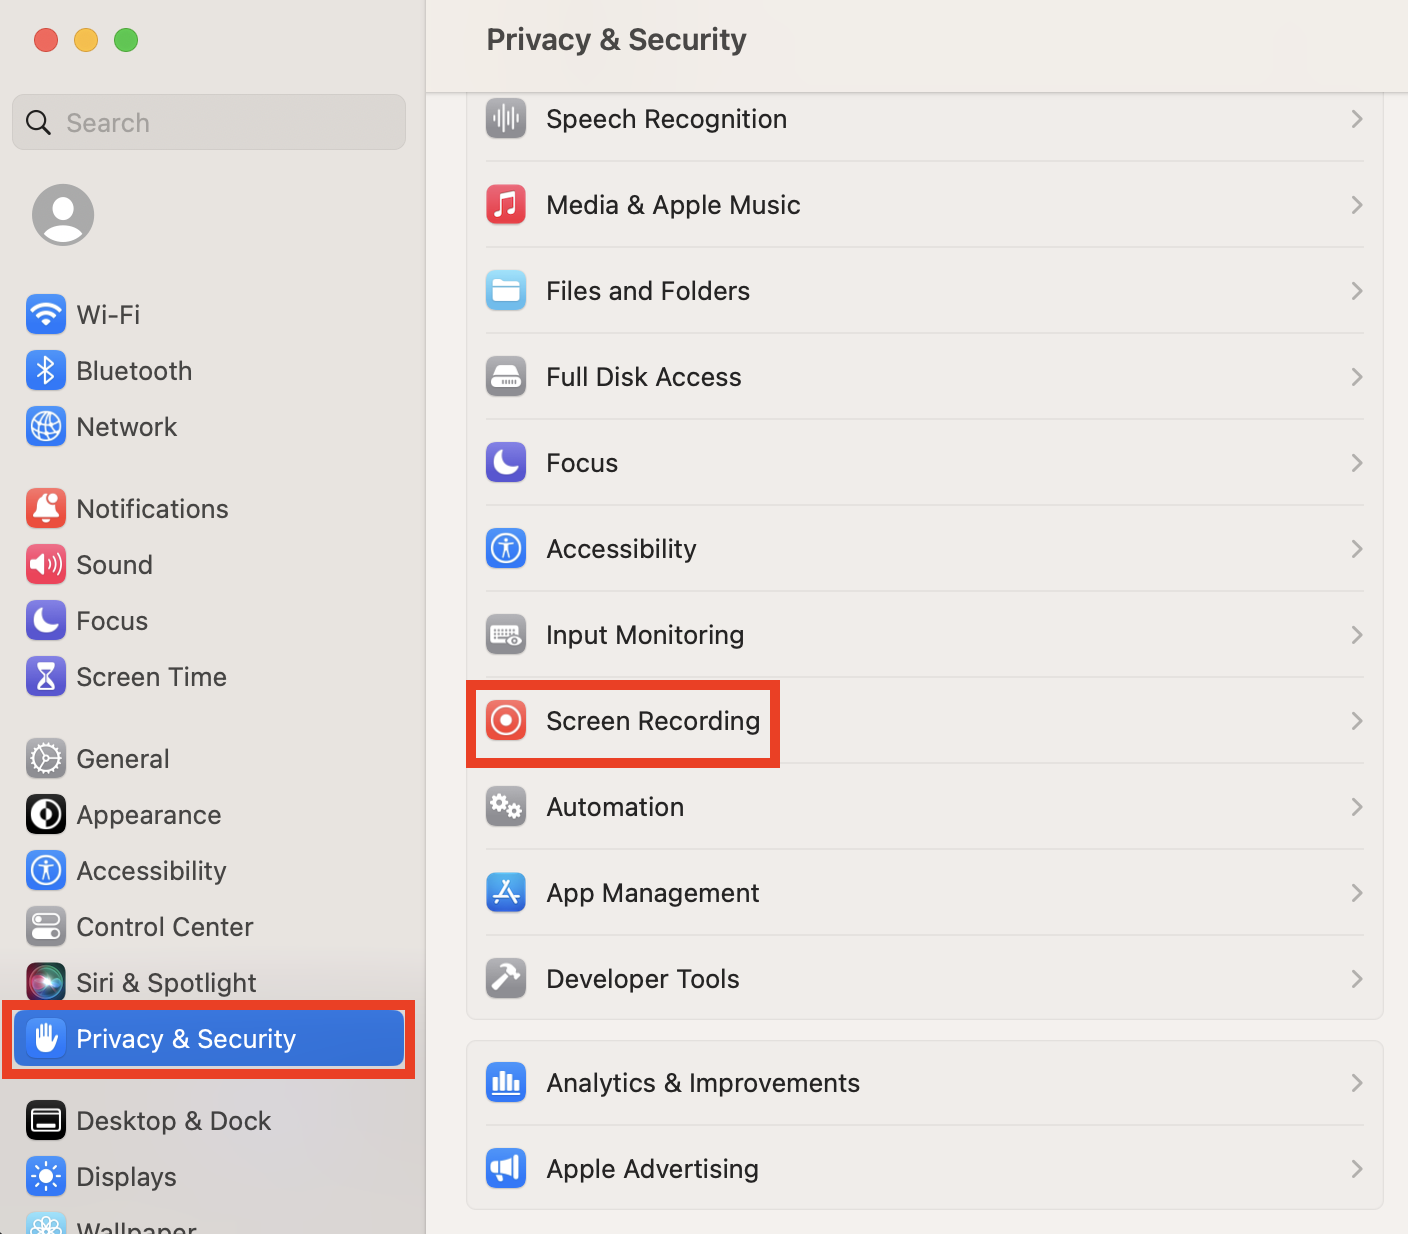This screenshot has height=1234, width=1408.
Task: Click the Full Disk Access drive icon
Action: [x=506, y=377]
